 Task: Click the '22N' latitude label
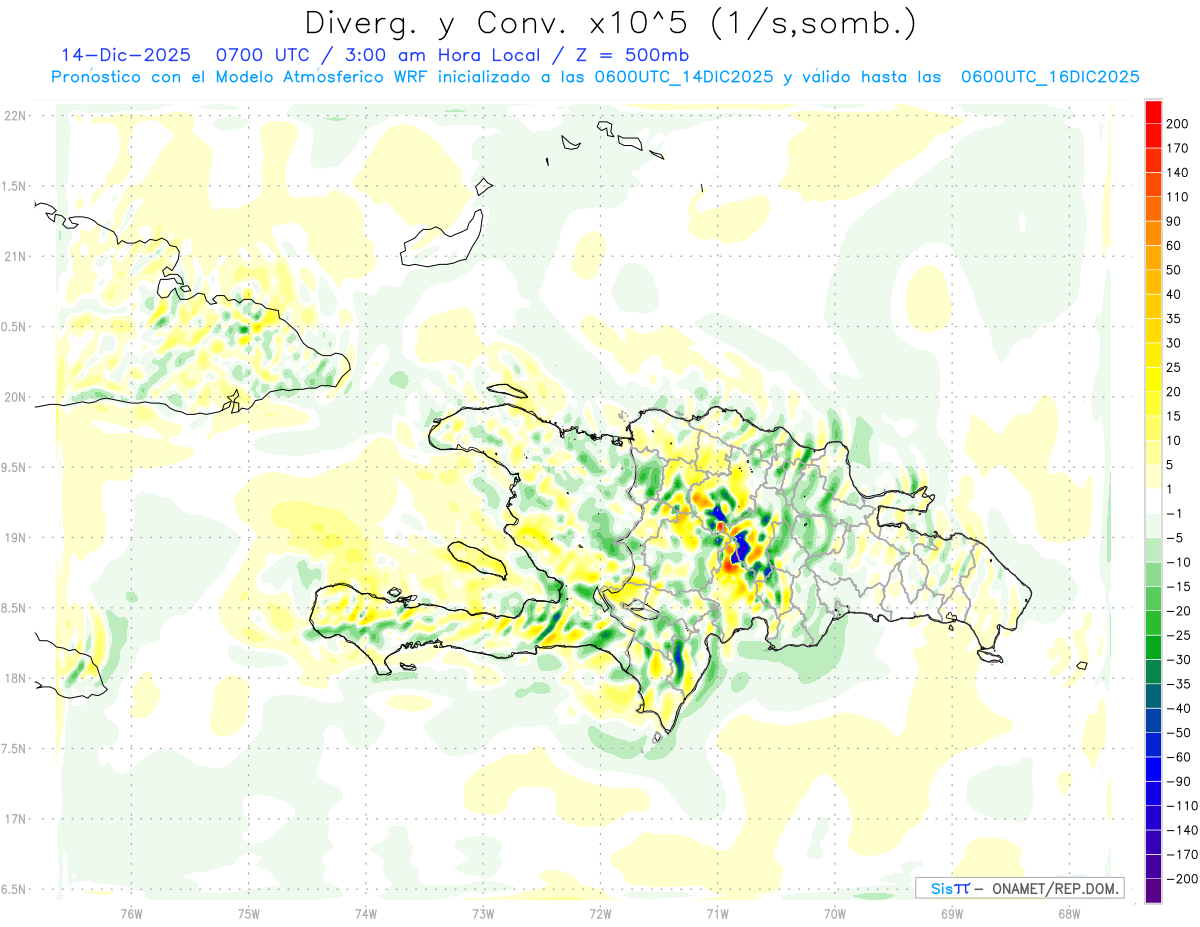pyautogui.click(x=15, y=116)
